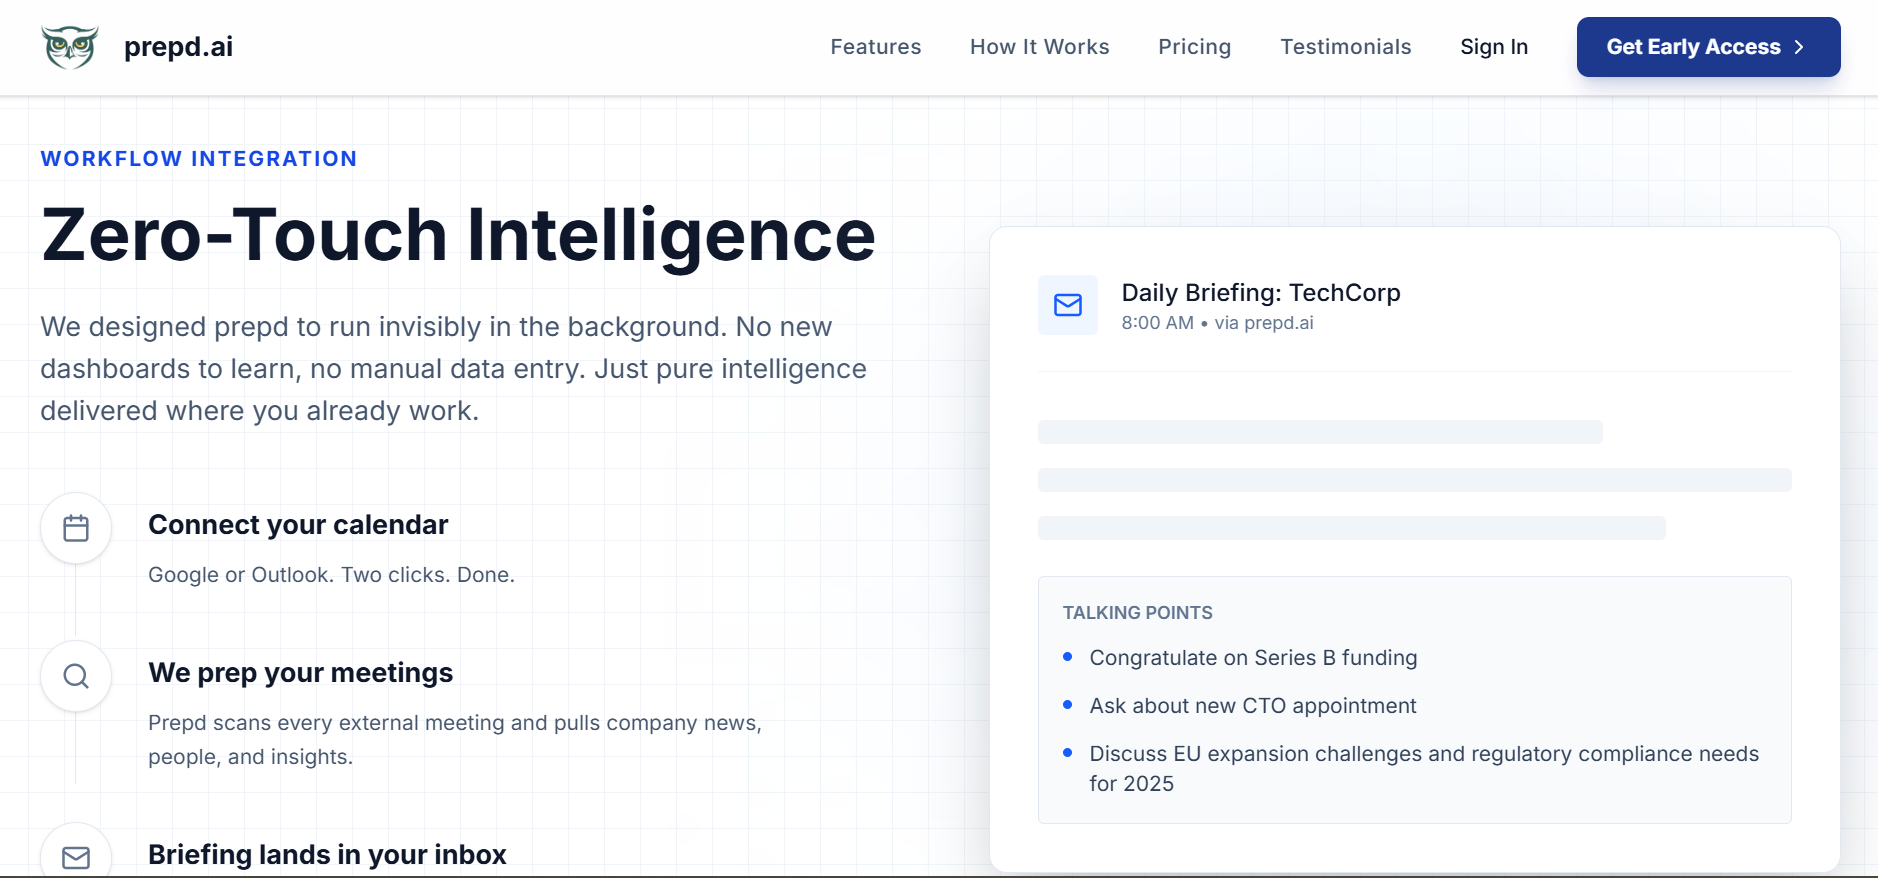Select the We prep your meetings step heading

tap(300, 673)
